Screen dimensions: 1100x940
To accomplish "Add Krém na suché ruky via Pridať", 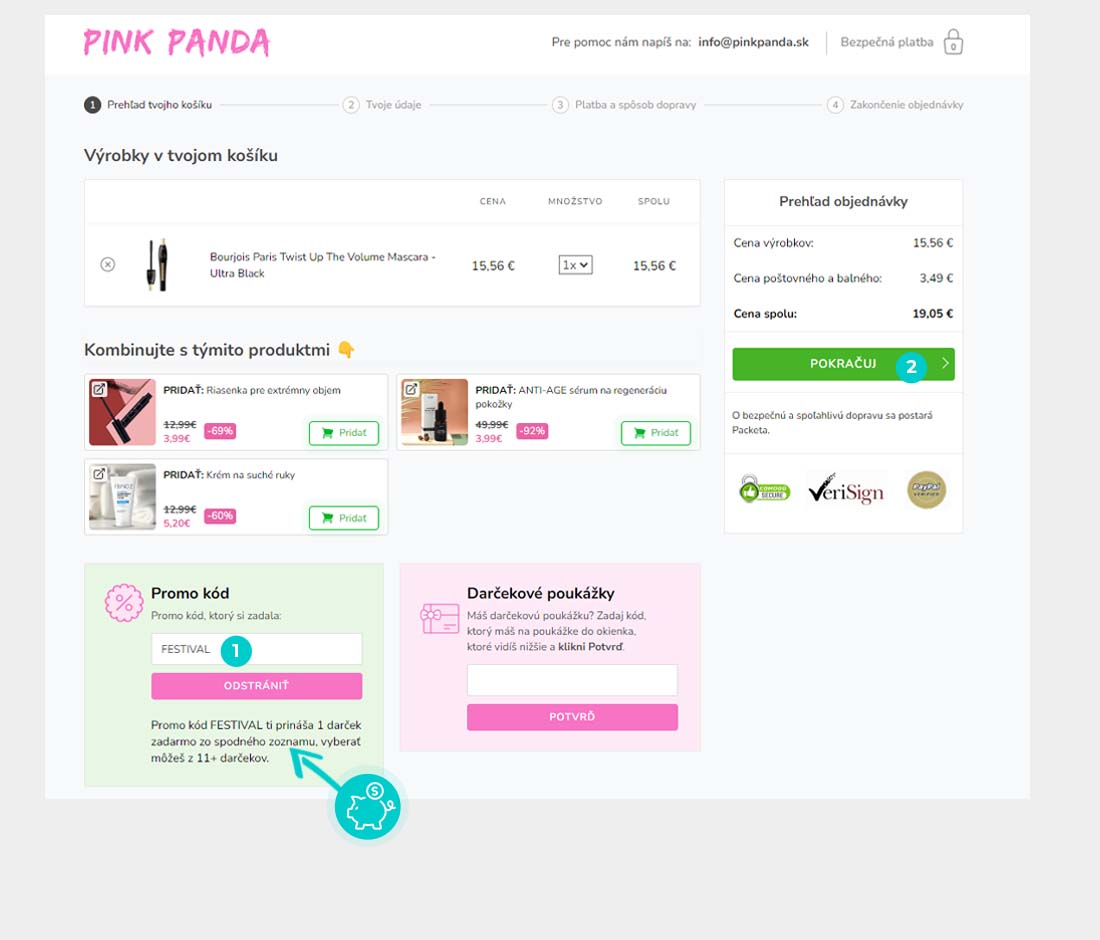I will click(344, 518).
